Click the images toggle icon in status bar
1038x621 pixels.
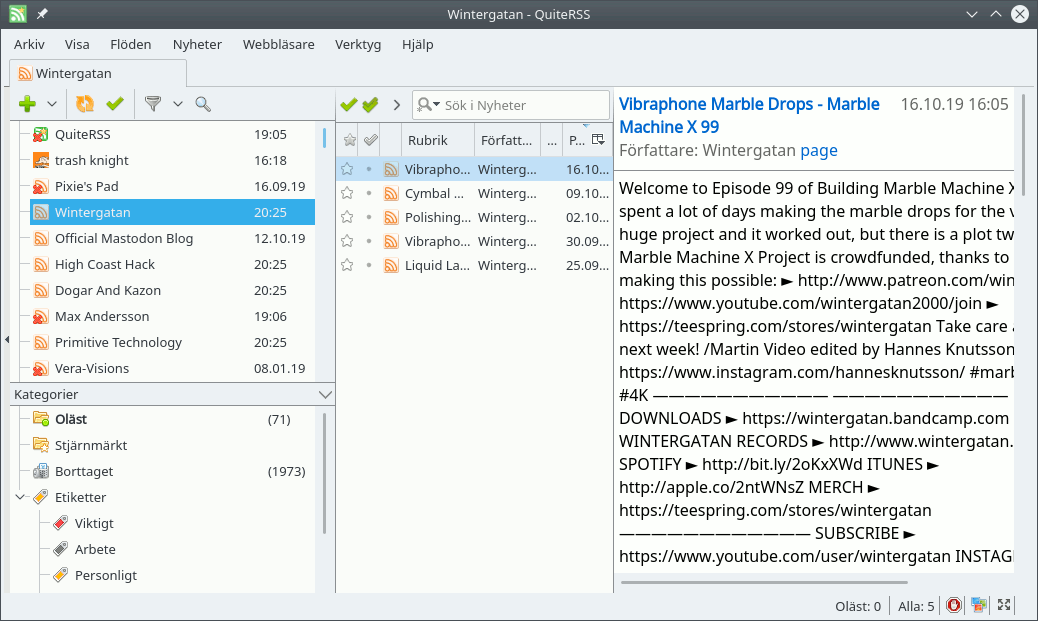978,605
